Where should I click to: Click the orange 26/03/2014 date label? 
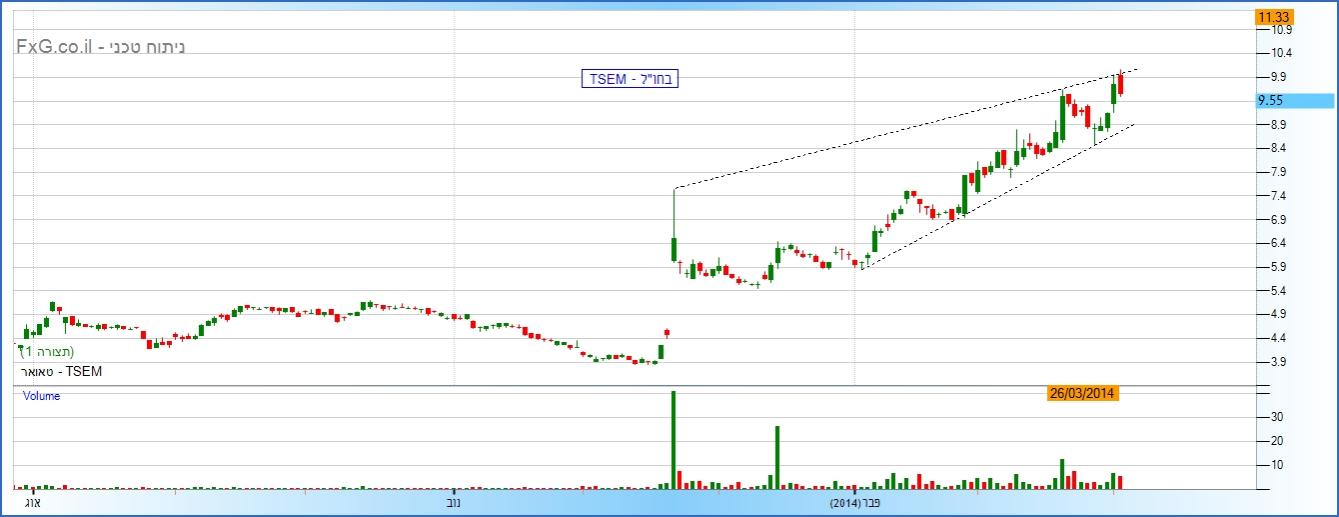click(1081, 393)
